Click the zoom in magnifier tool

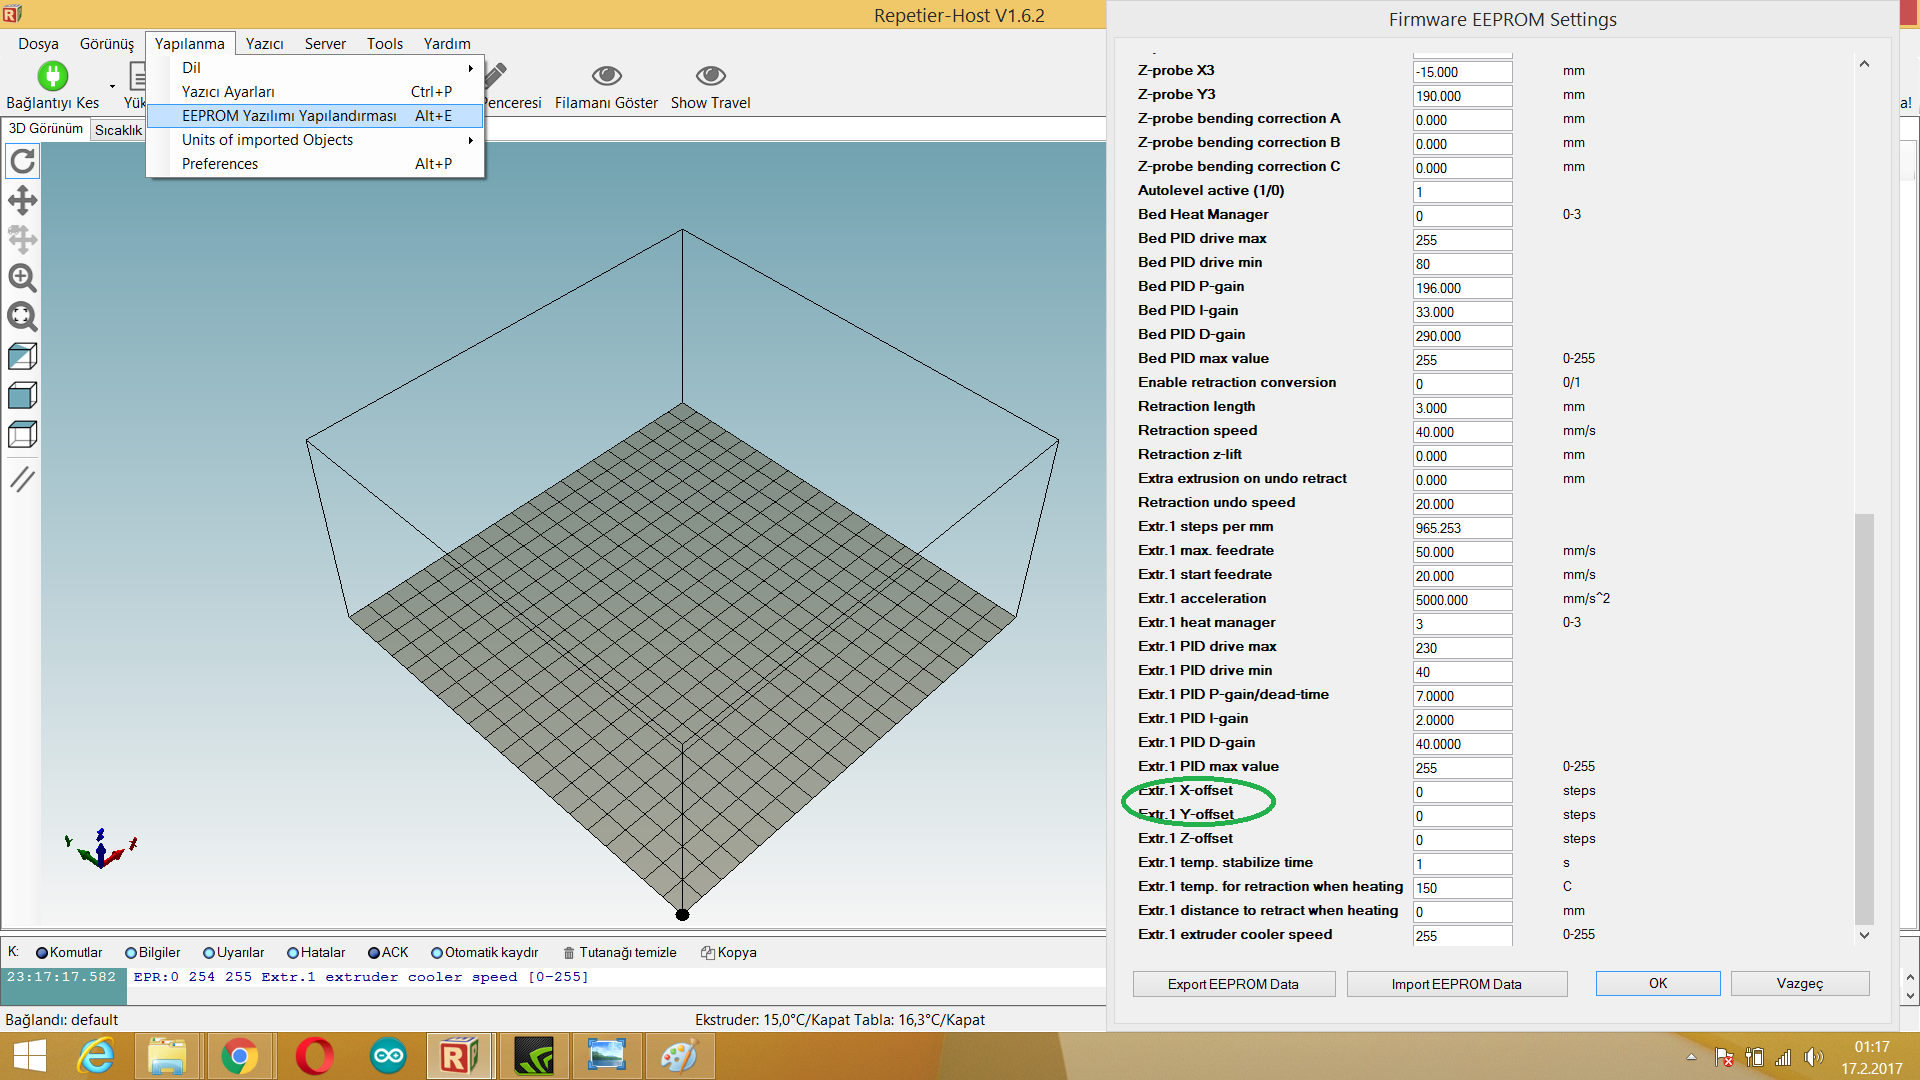coord(22,278)
